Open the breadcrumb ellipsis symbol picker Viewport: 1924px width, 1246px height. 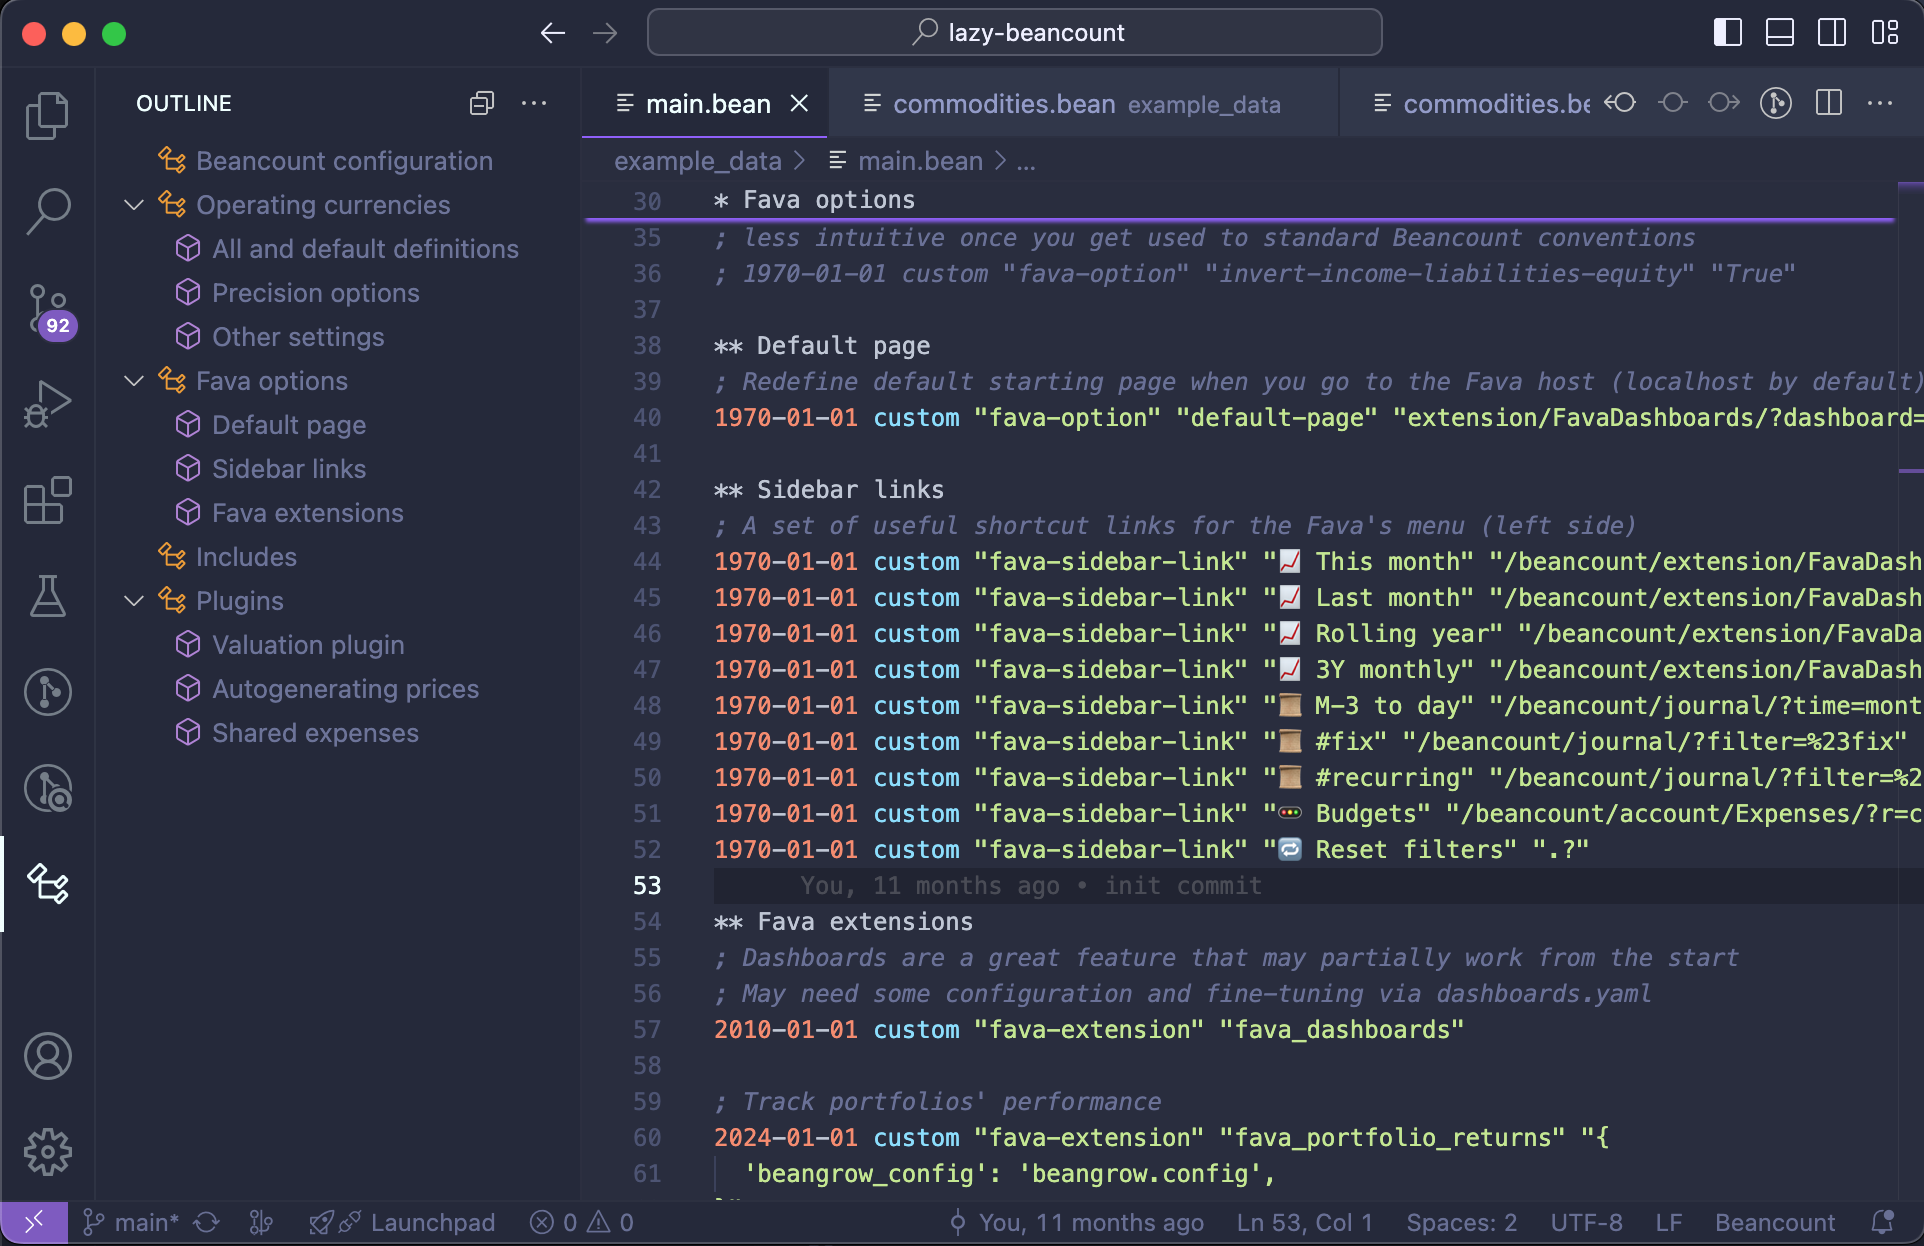tap(1026, 161)
